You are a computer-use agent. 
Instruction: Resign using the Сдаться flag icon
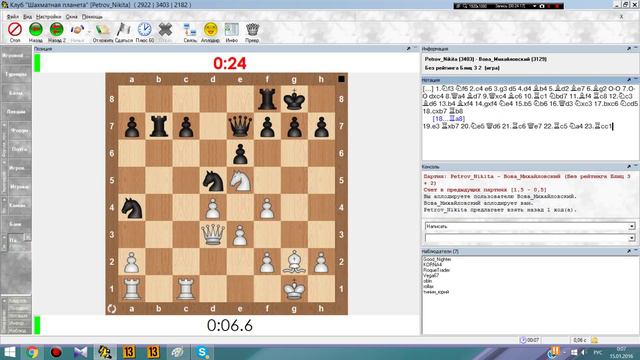(x=123, y=30)
